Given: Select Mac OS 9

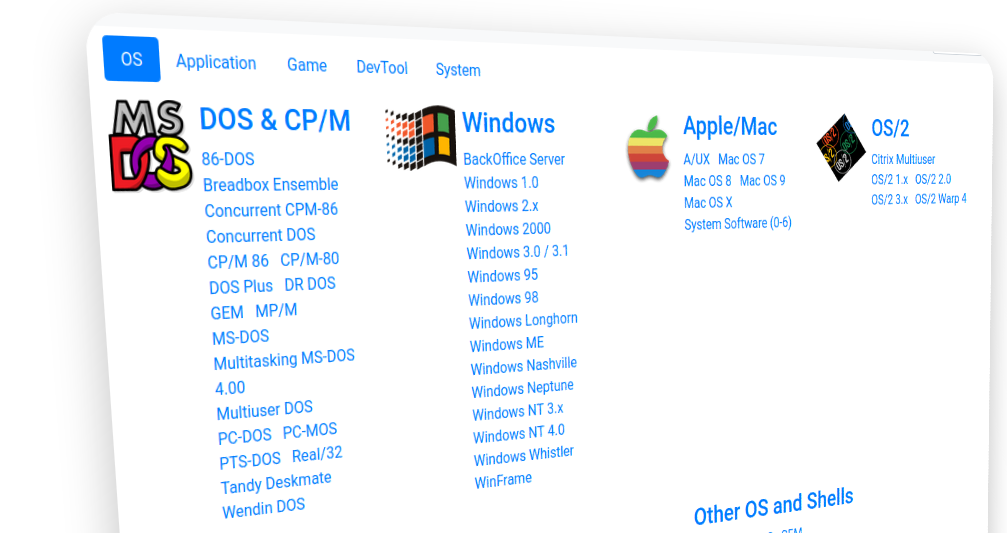Looking at the screenshot, I should pos(763,181).
